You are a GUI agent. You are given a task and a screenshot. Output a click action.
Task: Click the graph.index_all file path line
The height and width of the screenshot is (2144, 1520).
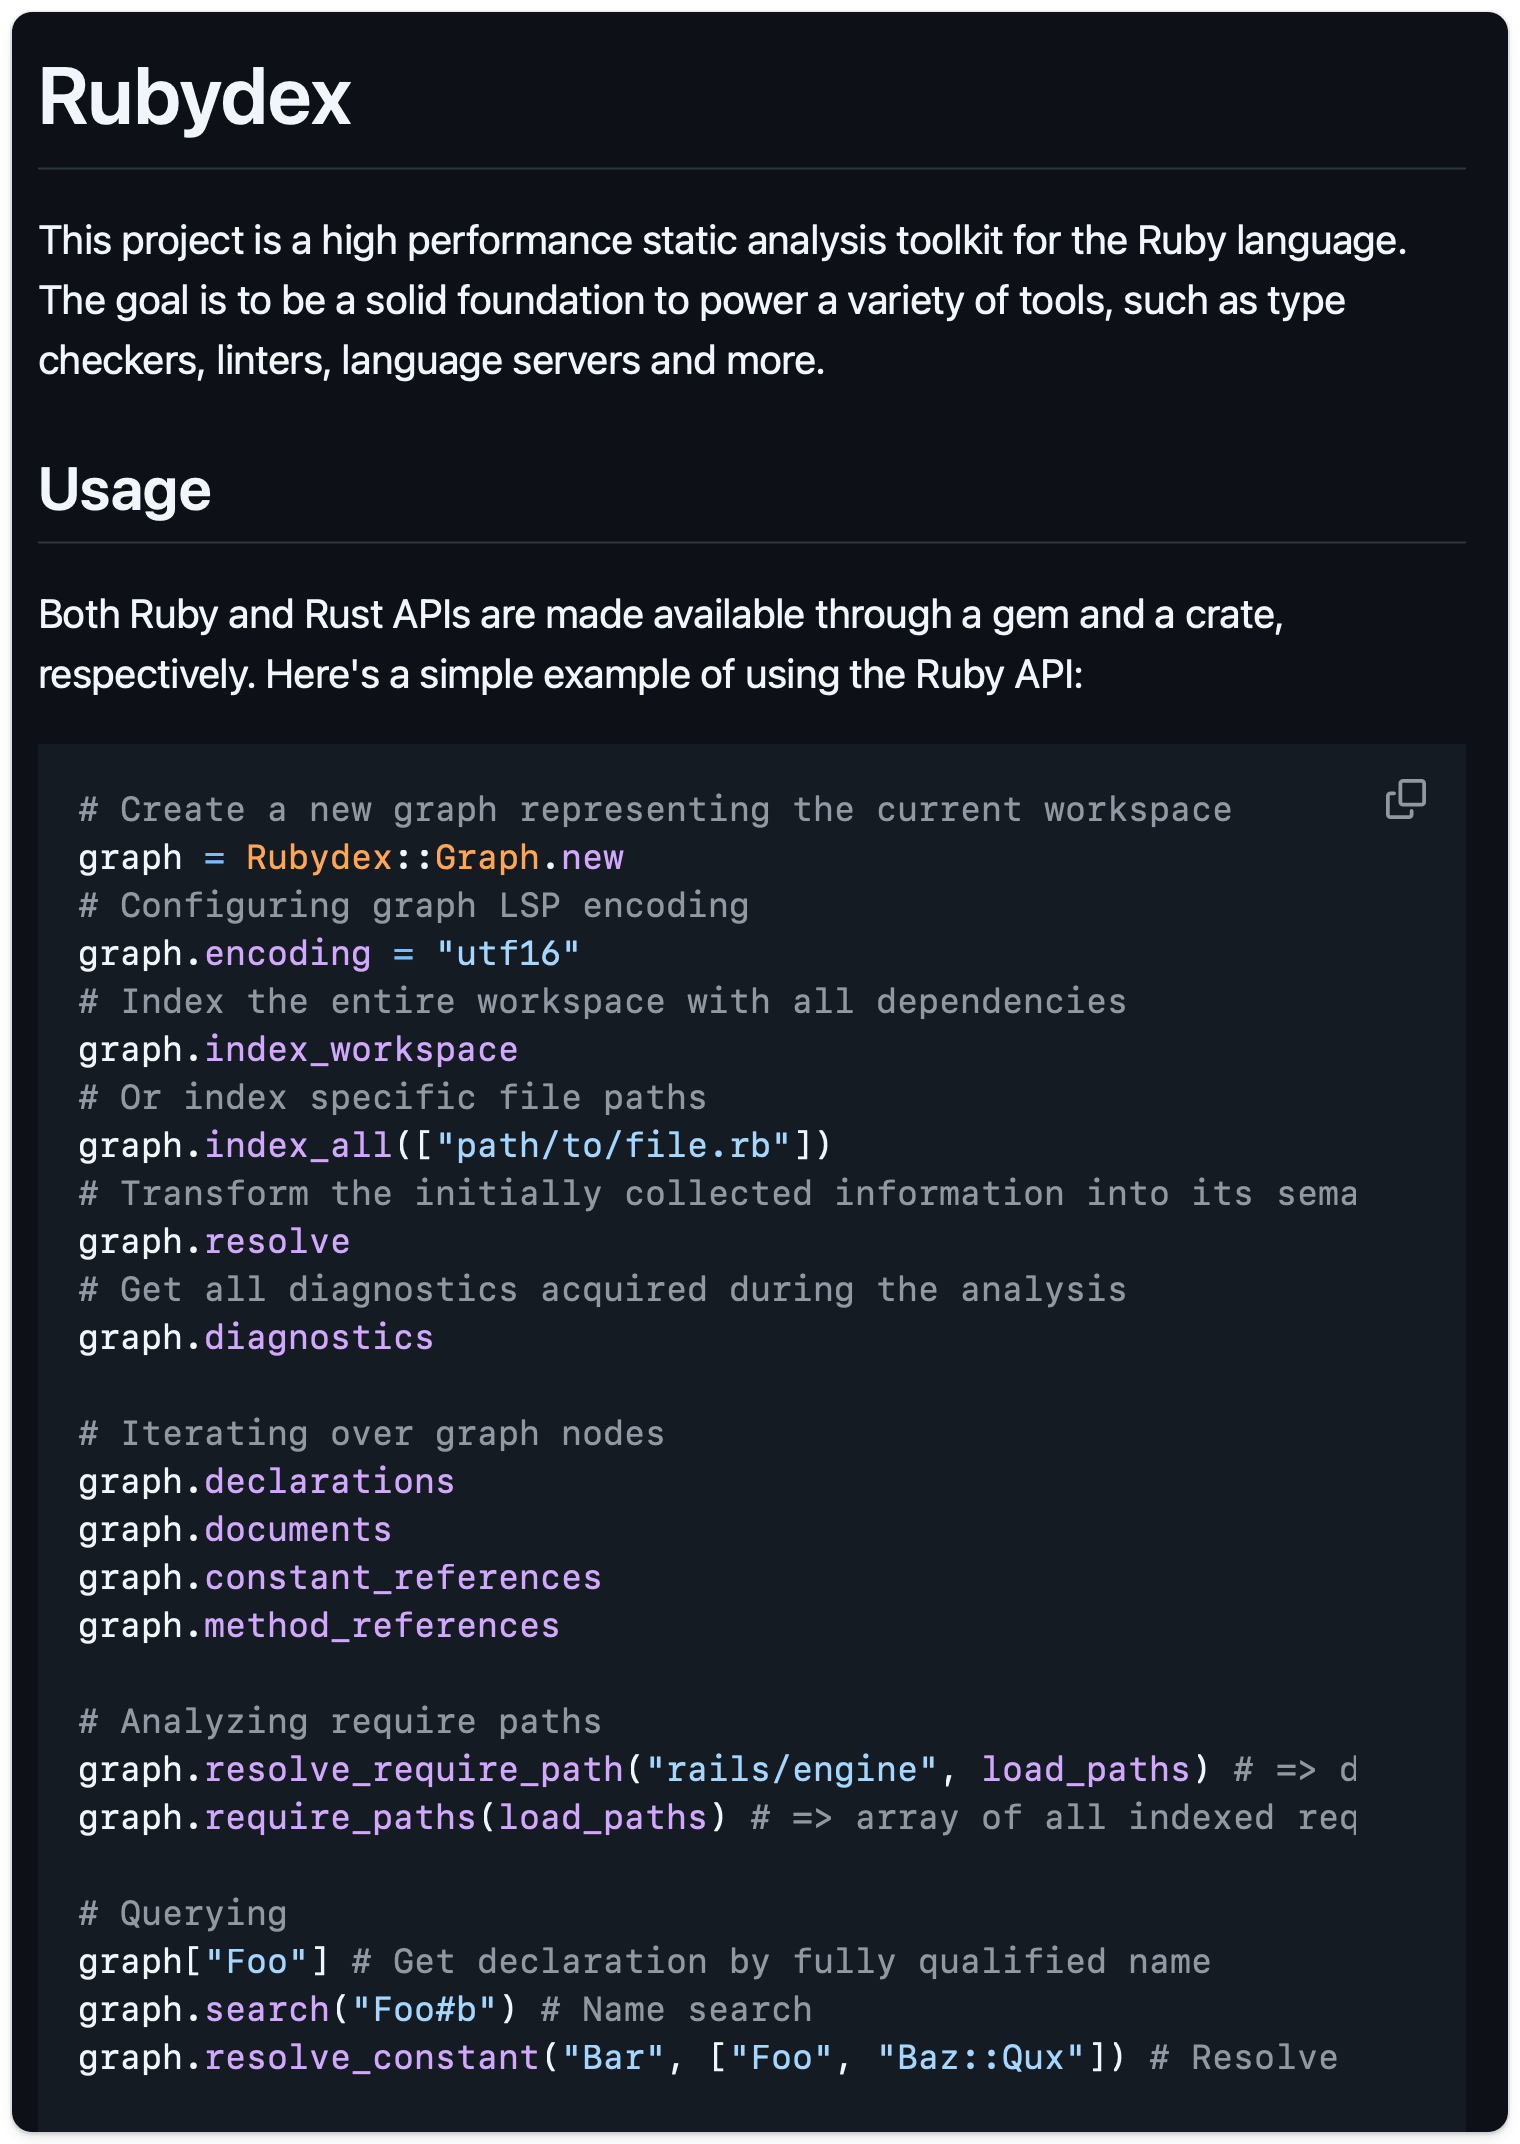click(454, 1146)
